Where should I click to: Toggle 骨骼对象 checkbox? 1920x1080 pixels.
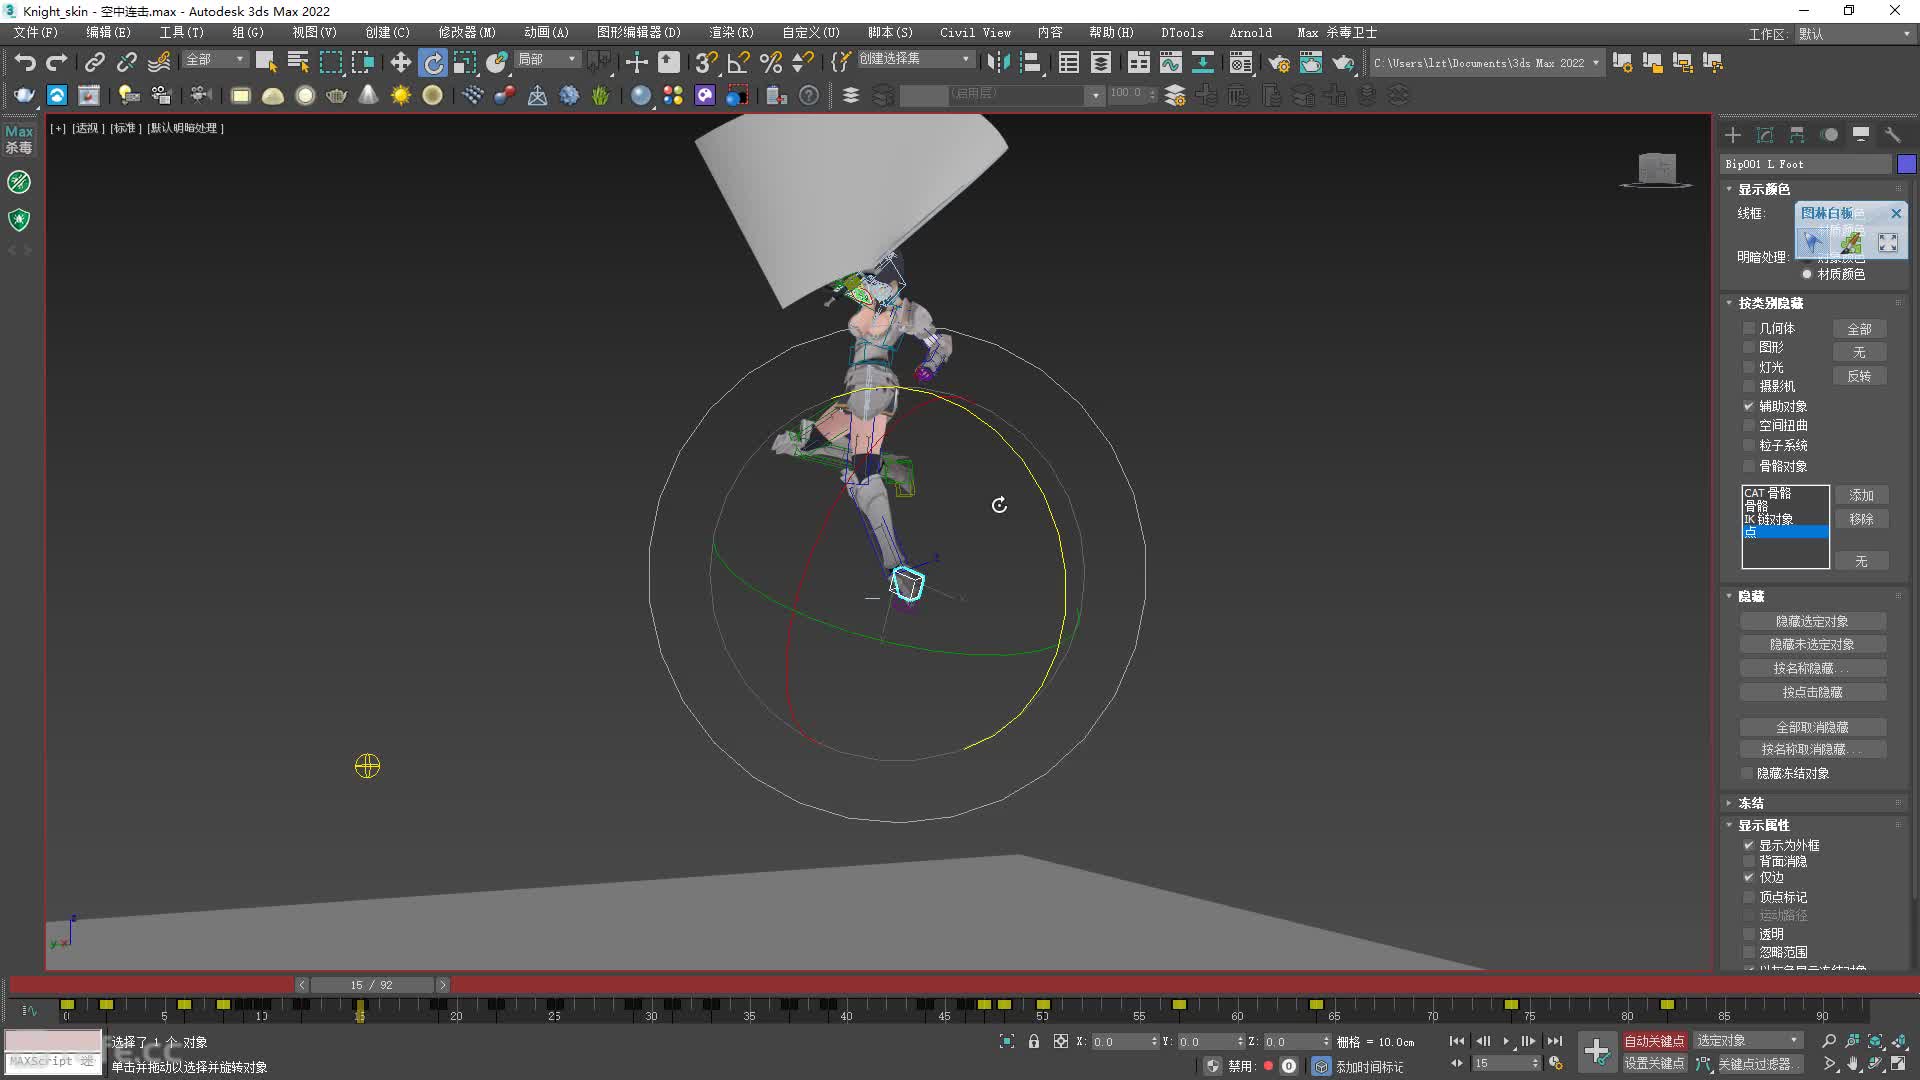pyautogui.click(x=1749, y=466)
